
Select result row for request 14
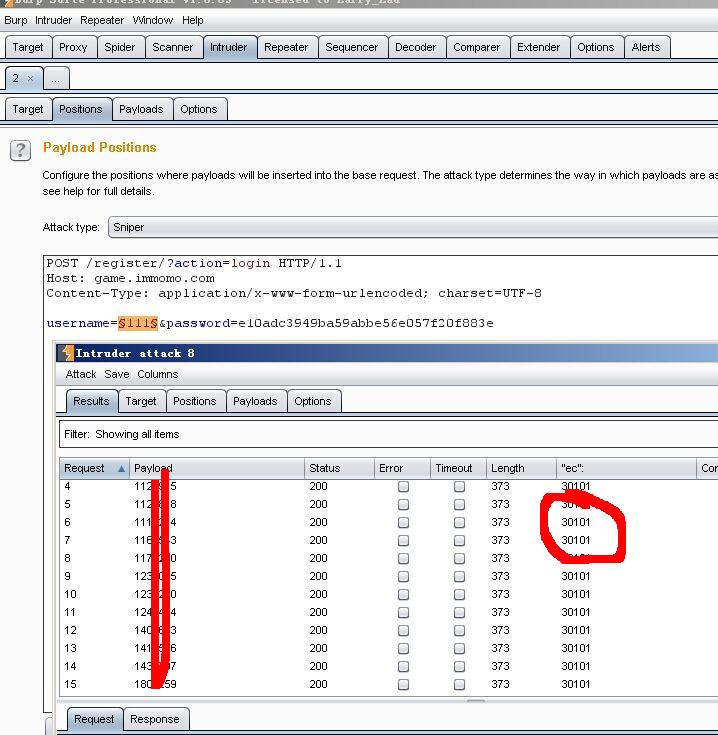389,666
